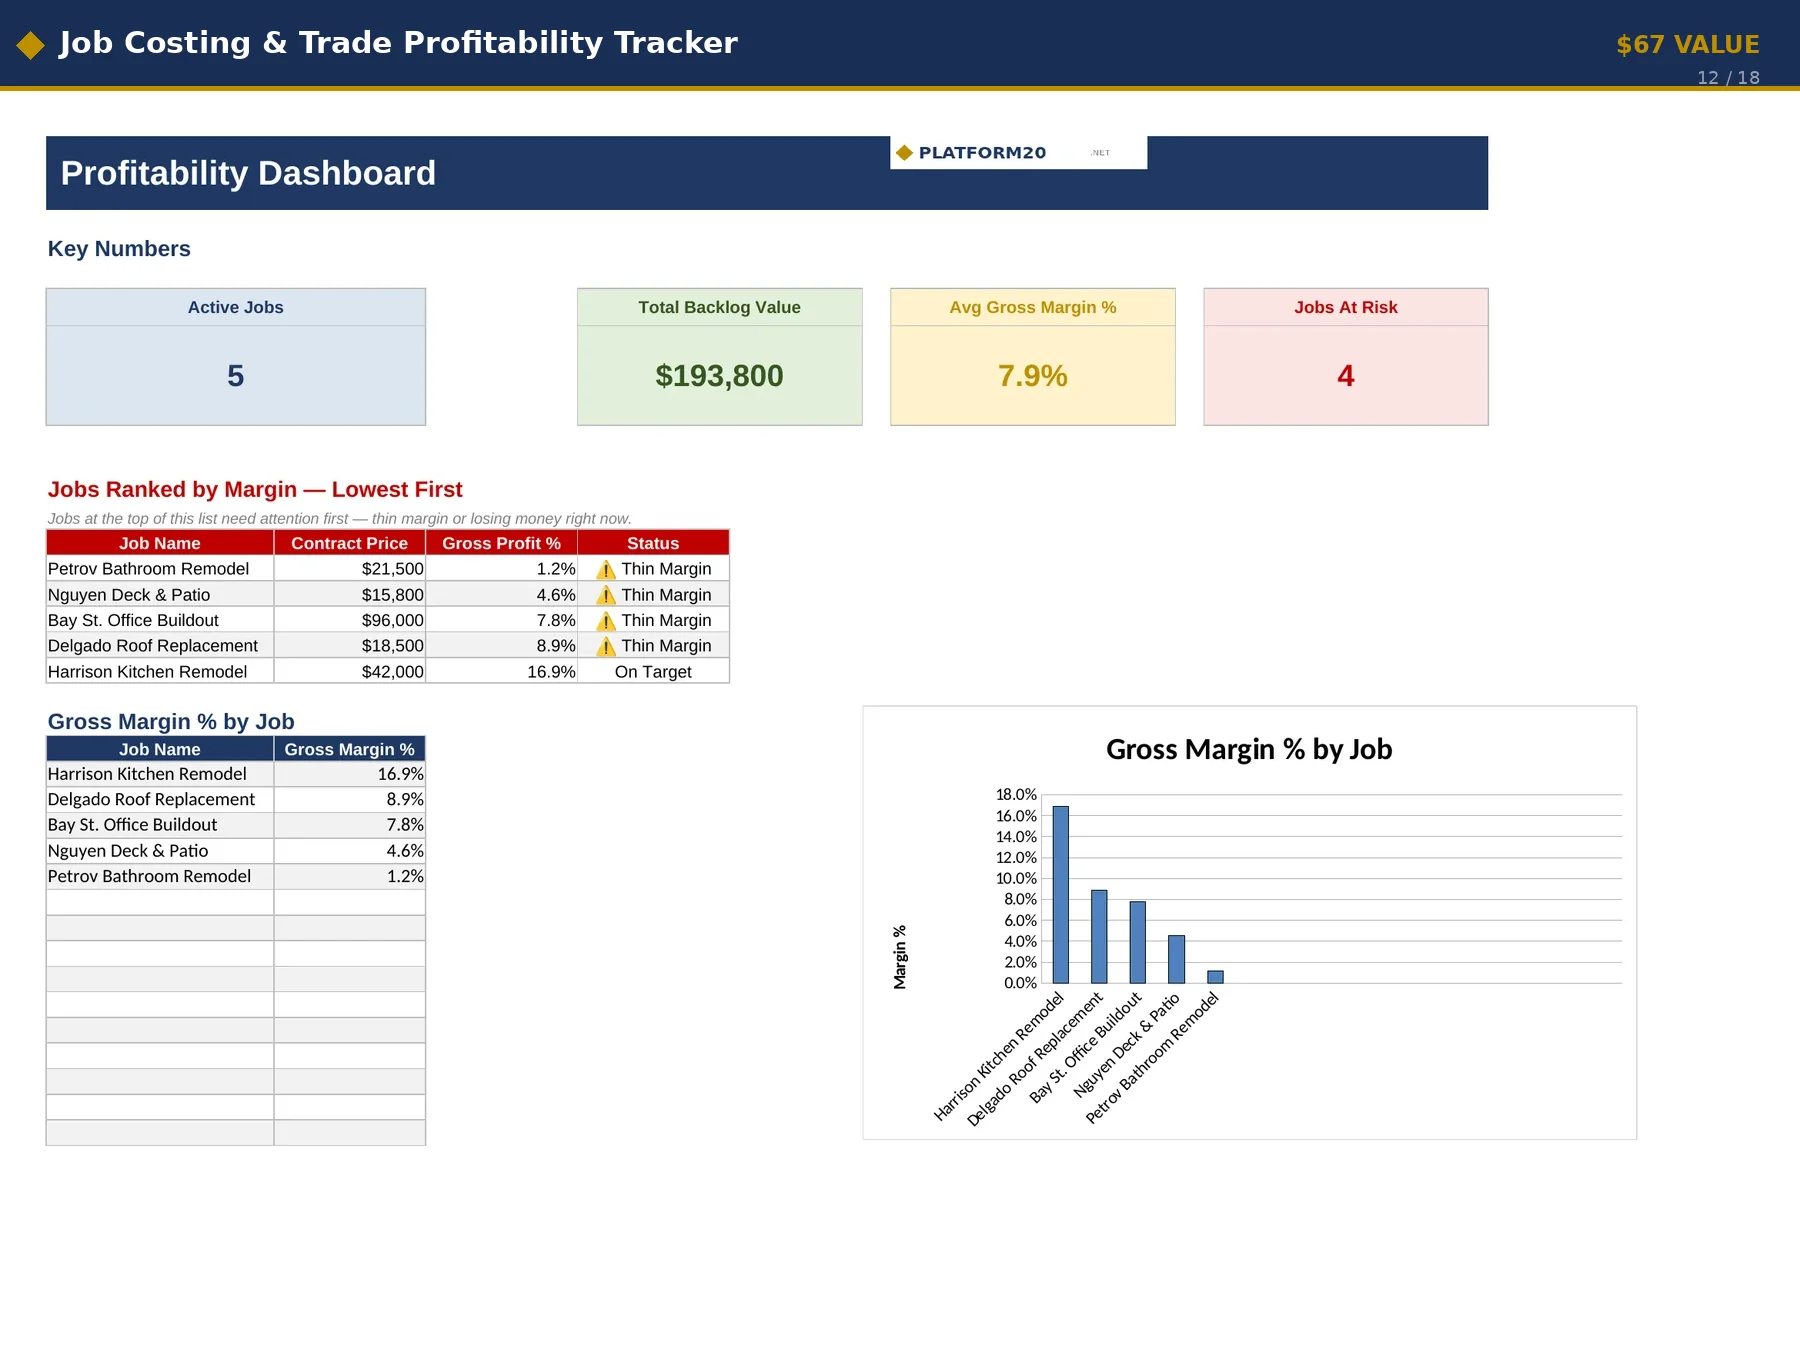Click the Harrison Kitchen Remodel chart bar
This screenshot has height=1362, width=1800.
tap(1060, 894)
